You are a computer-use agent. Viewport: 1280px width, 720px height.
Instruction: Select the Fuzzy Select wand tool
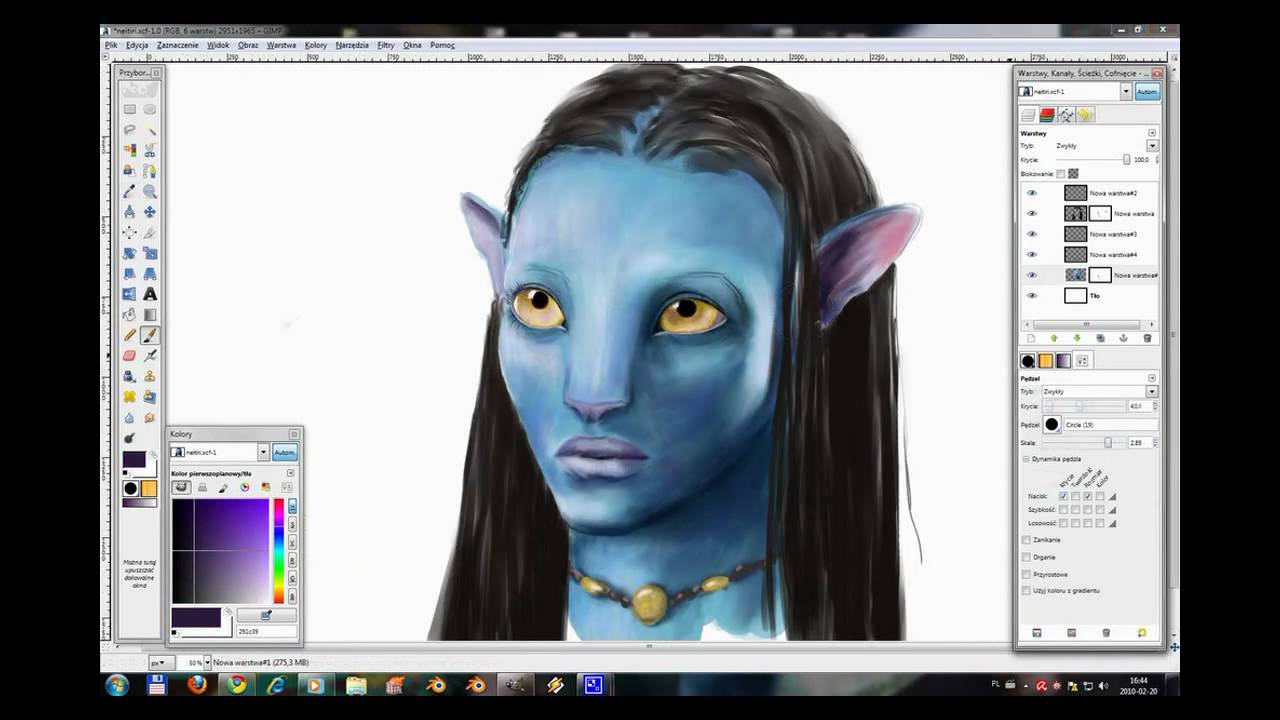[x=150, y=130]
